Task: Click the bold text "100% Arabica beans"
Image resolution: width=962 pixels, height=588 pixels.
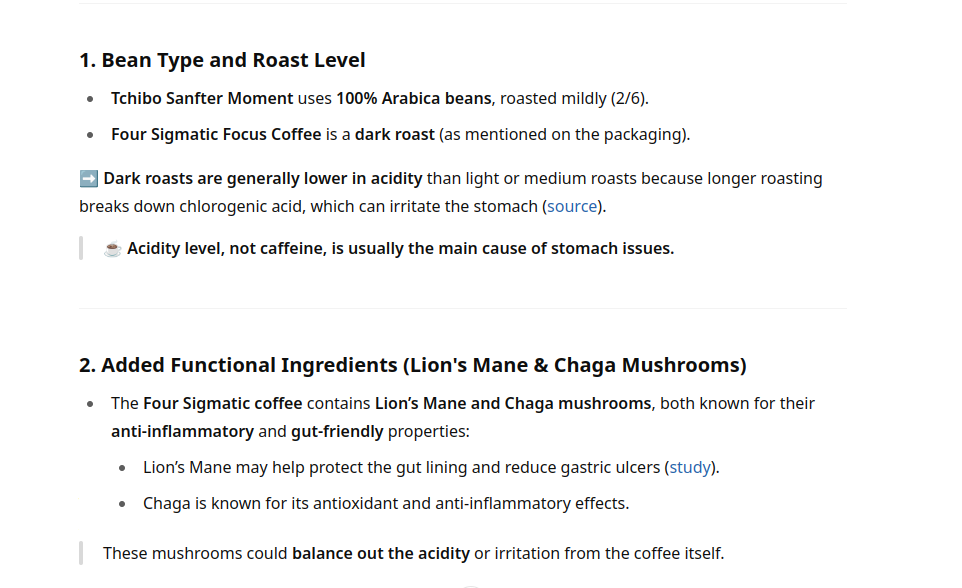Action: 414,98
